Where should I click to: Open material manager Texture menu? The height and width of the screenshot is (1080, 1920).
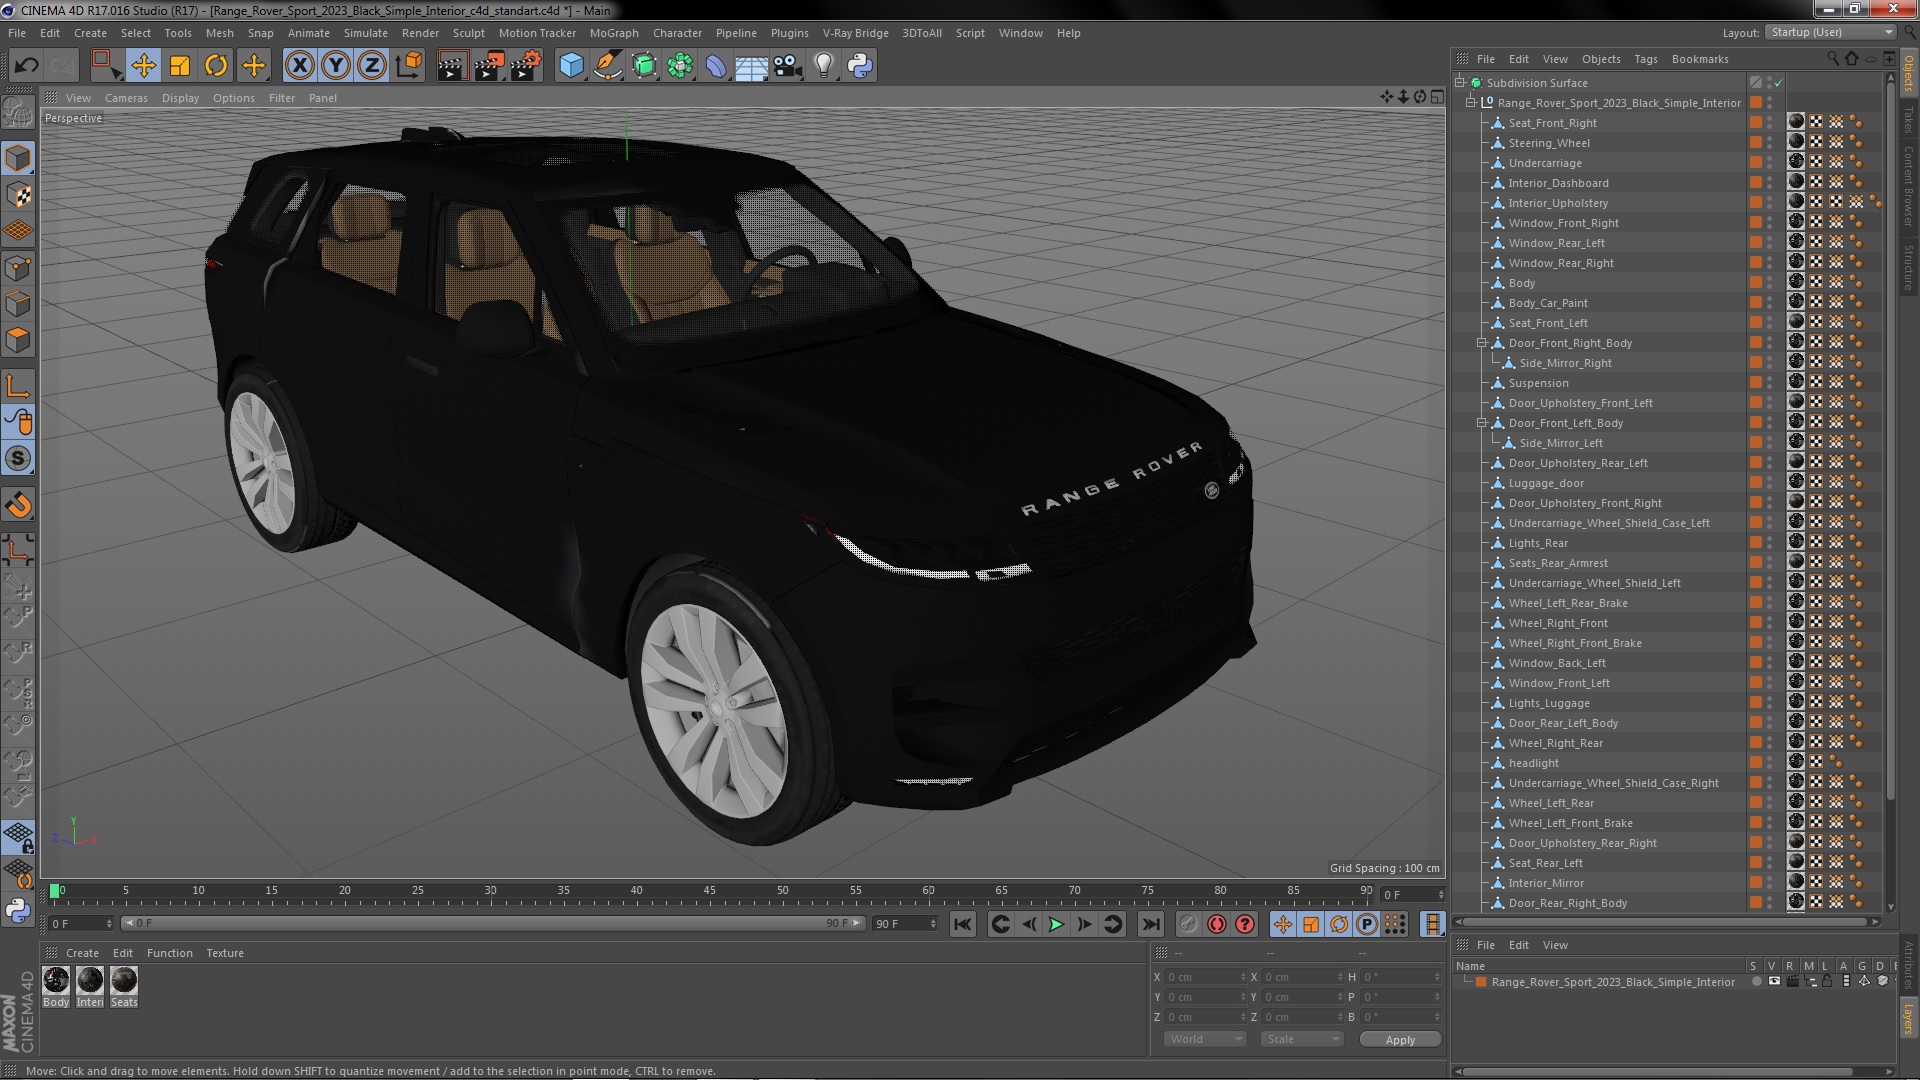point(225,953)
